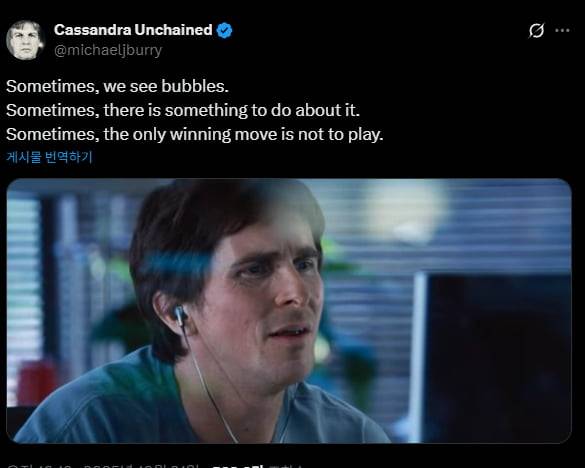This screenshot has width=585, height=468.
Task: Click the line "Sometimes, we see bubbles."
Action: 117,86
